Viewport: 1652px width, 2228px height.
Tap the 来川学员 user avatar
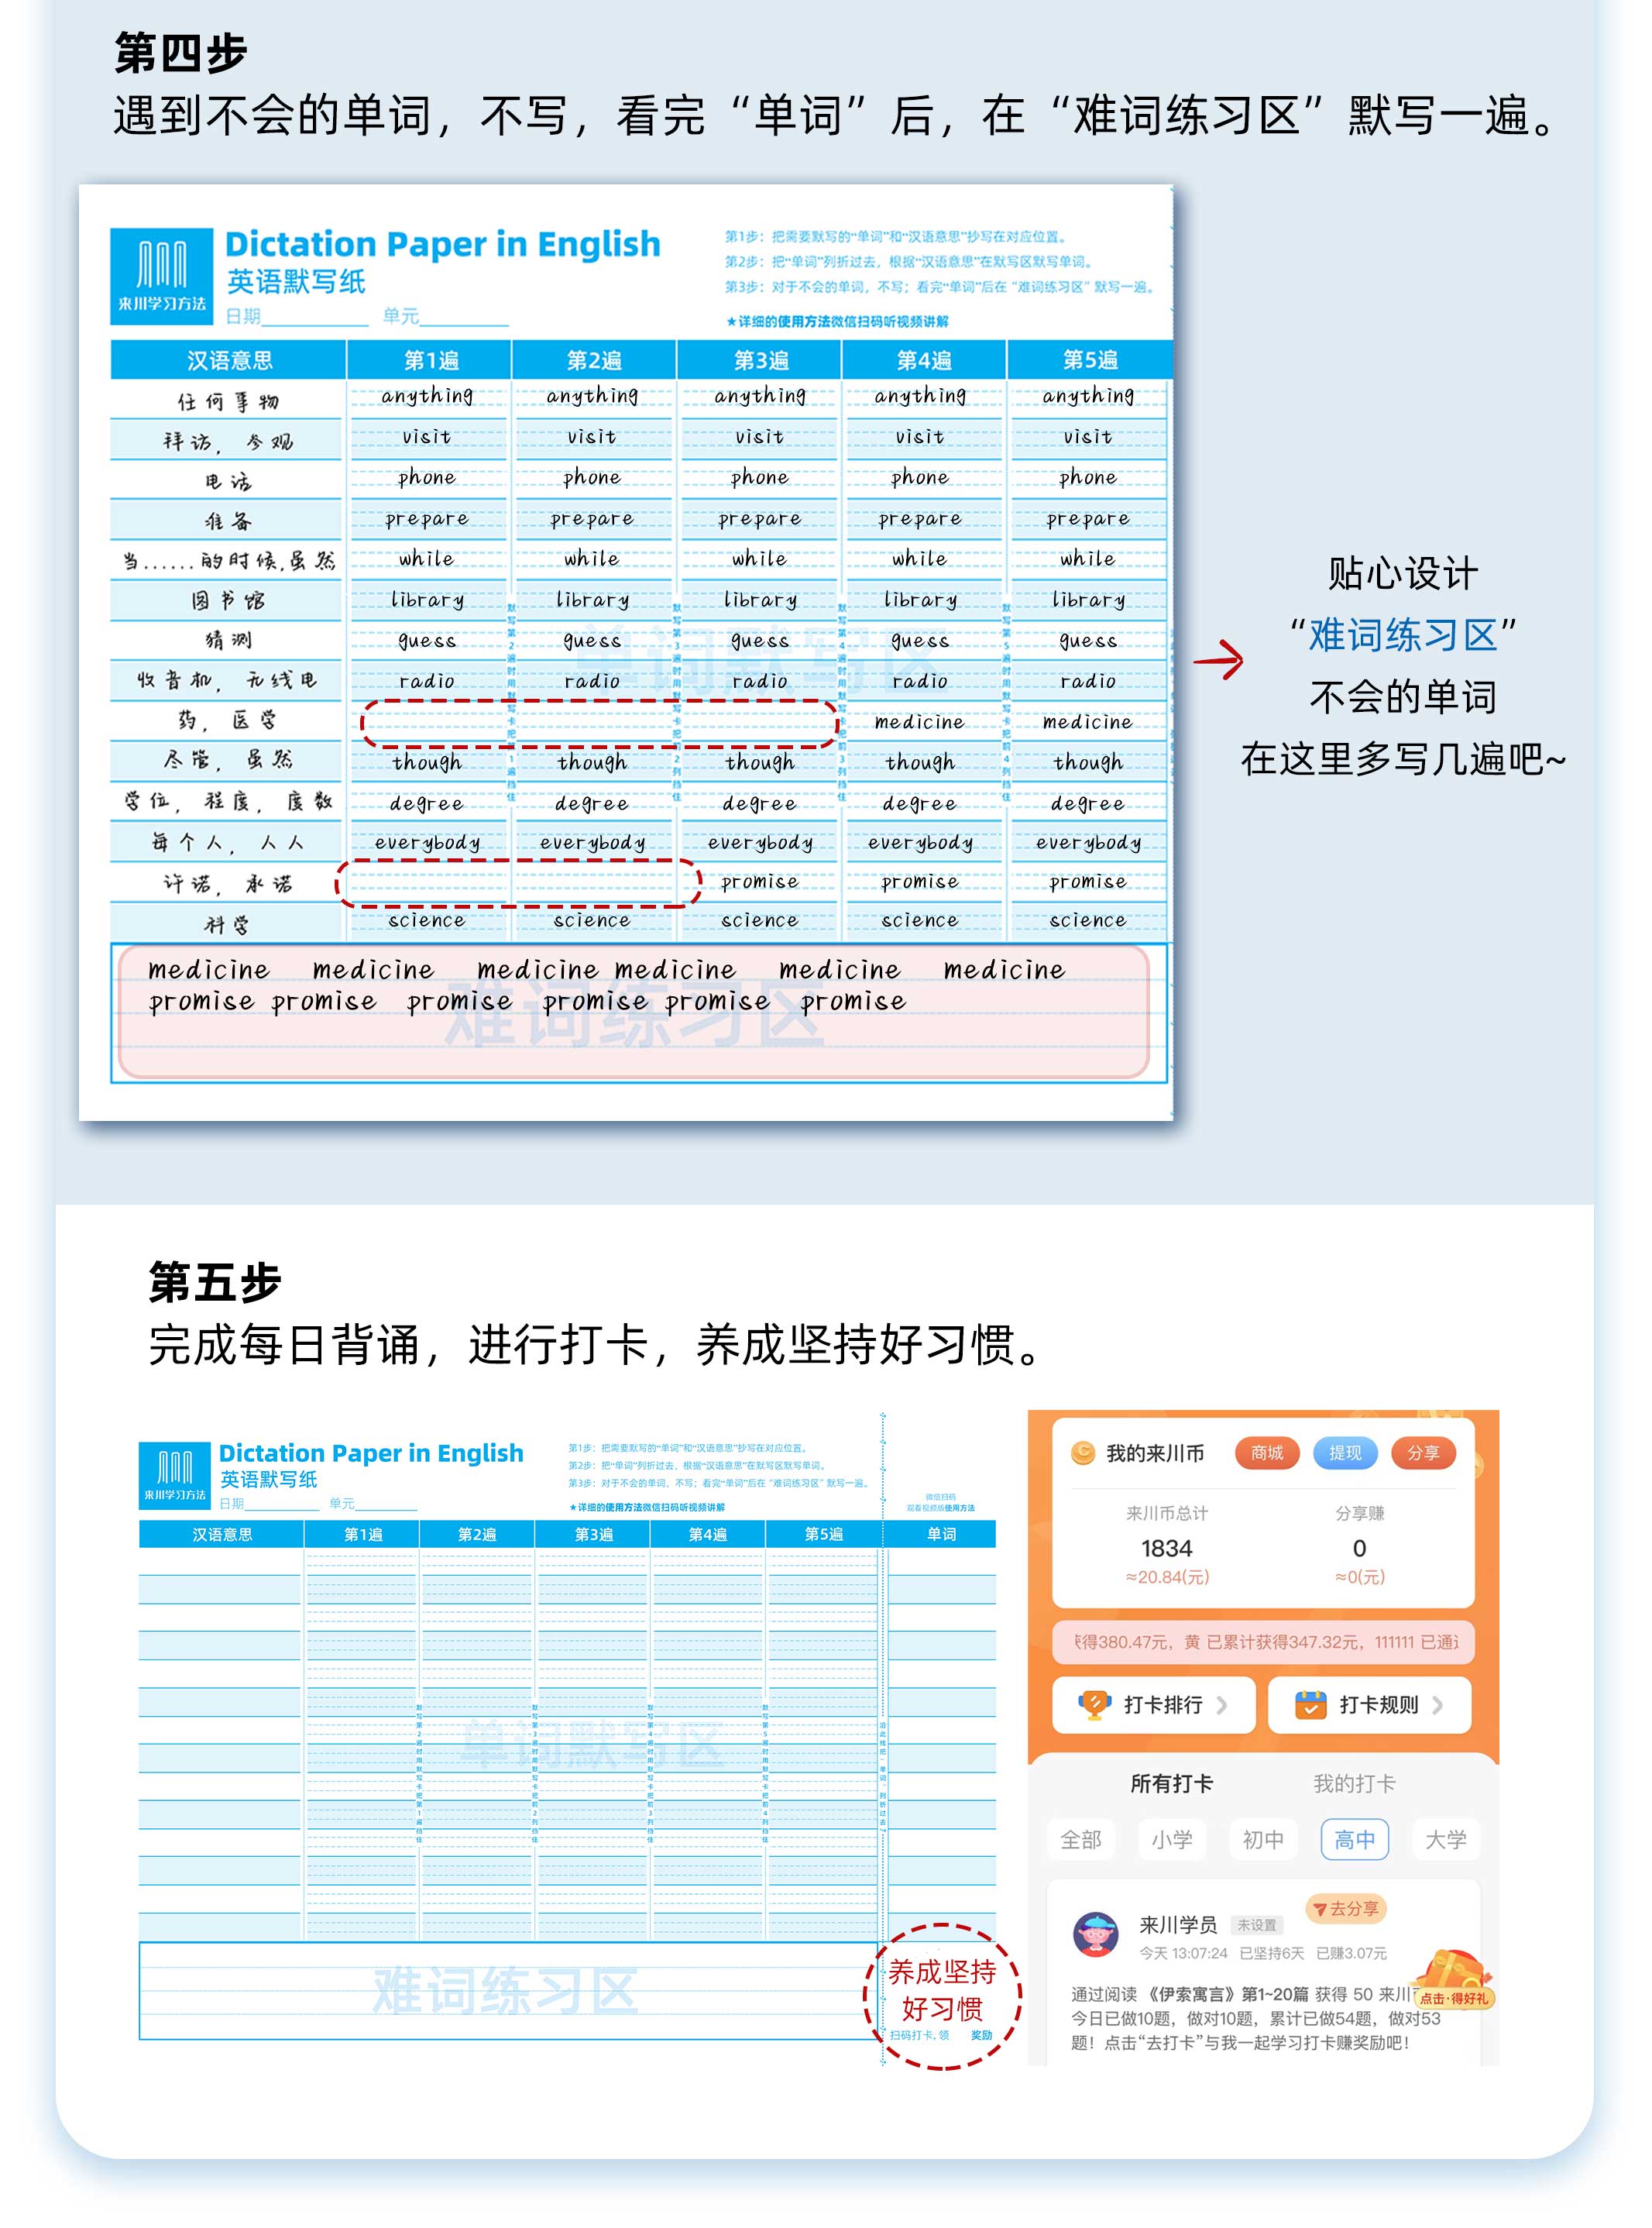(1096, 1935)
